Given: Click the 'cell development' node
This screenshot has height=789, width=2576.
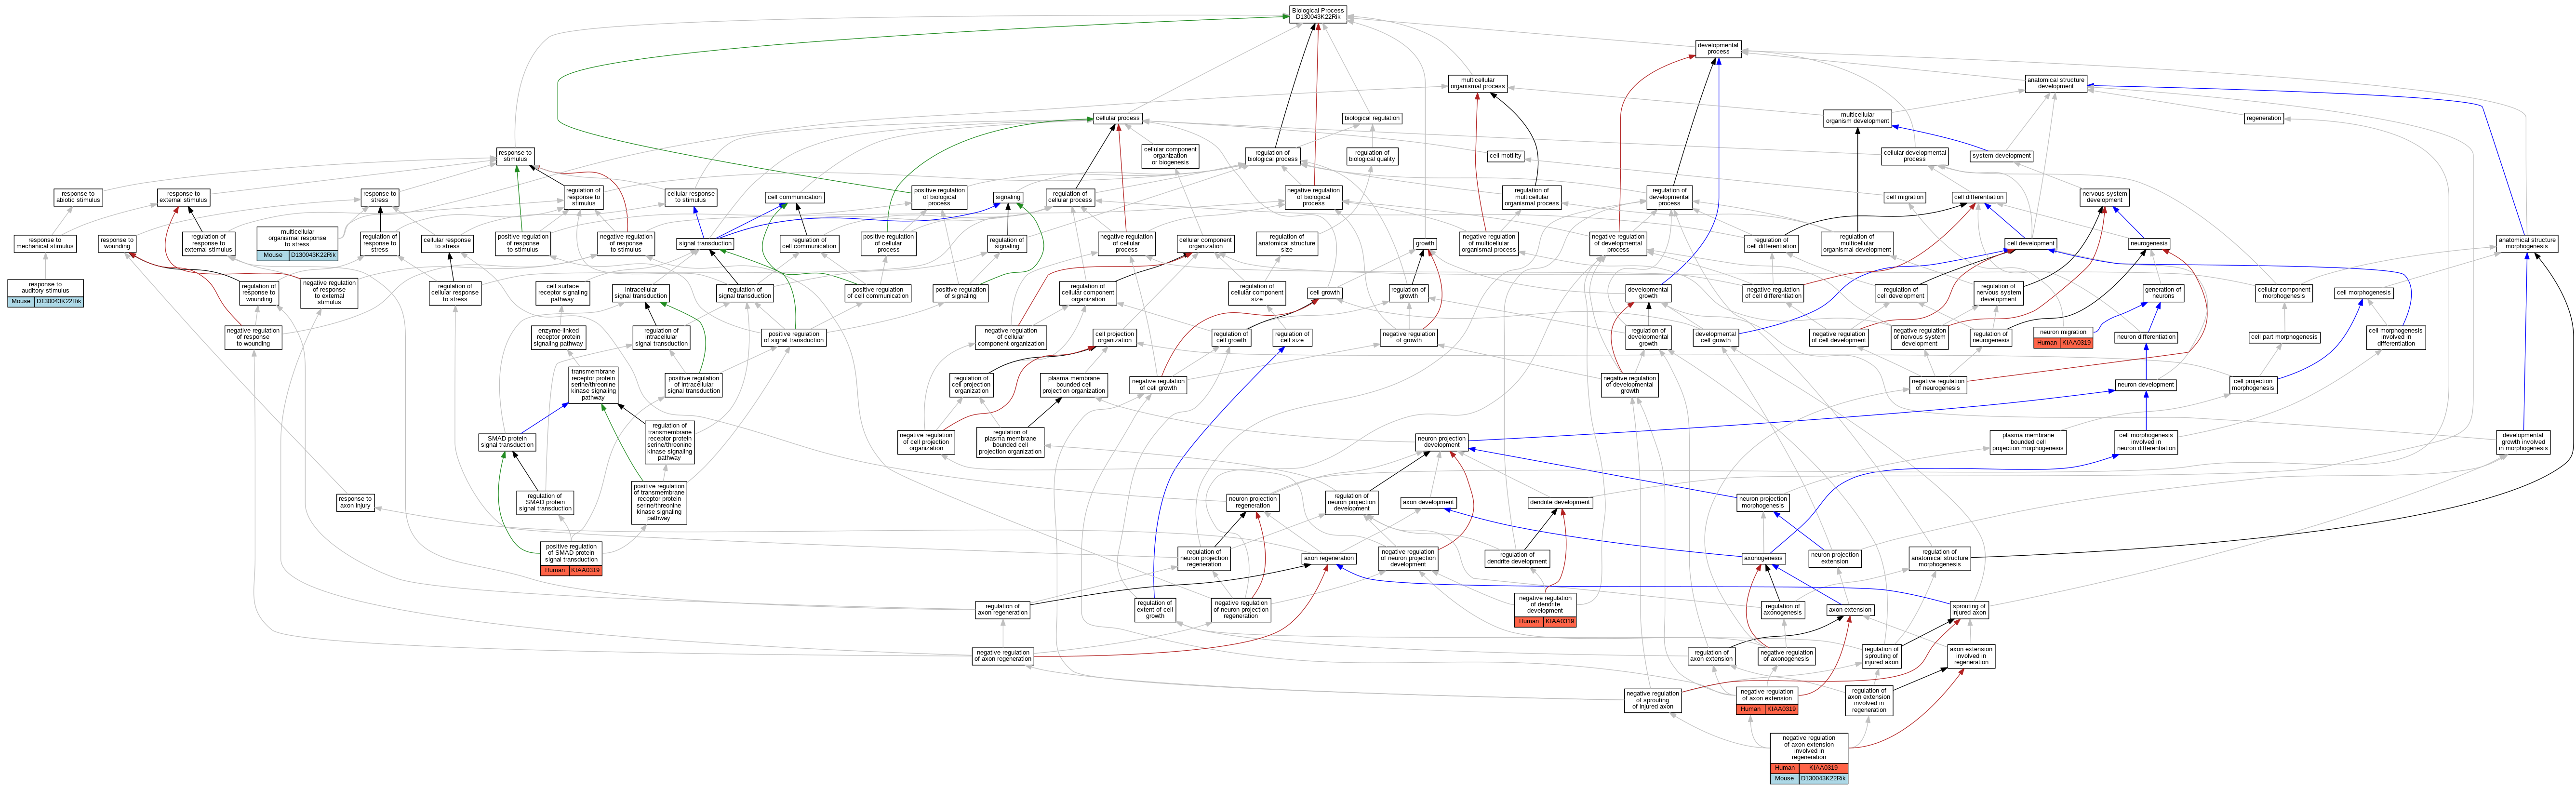Looking at the screenshot, I should [2030, 244].
